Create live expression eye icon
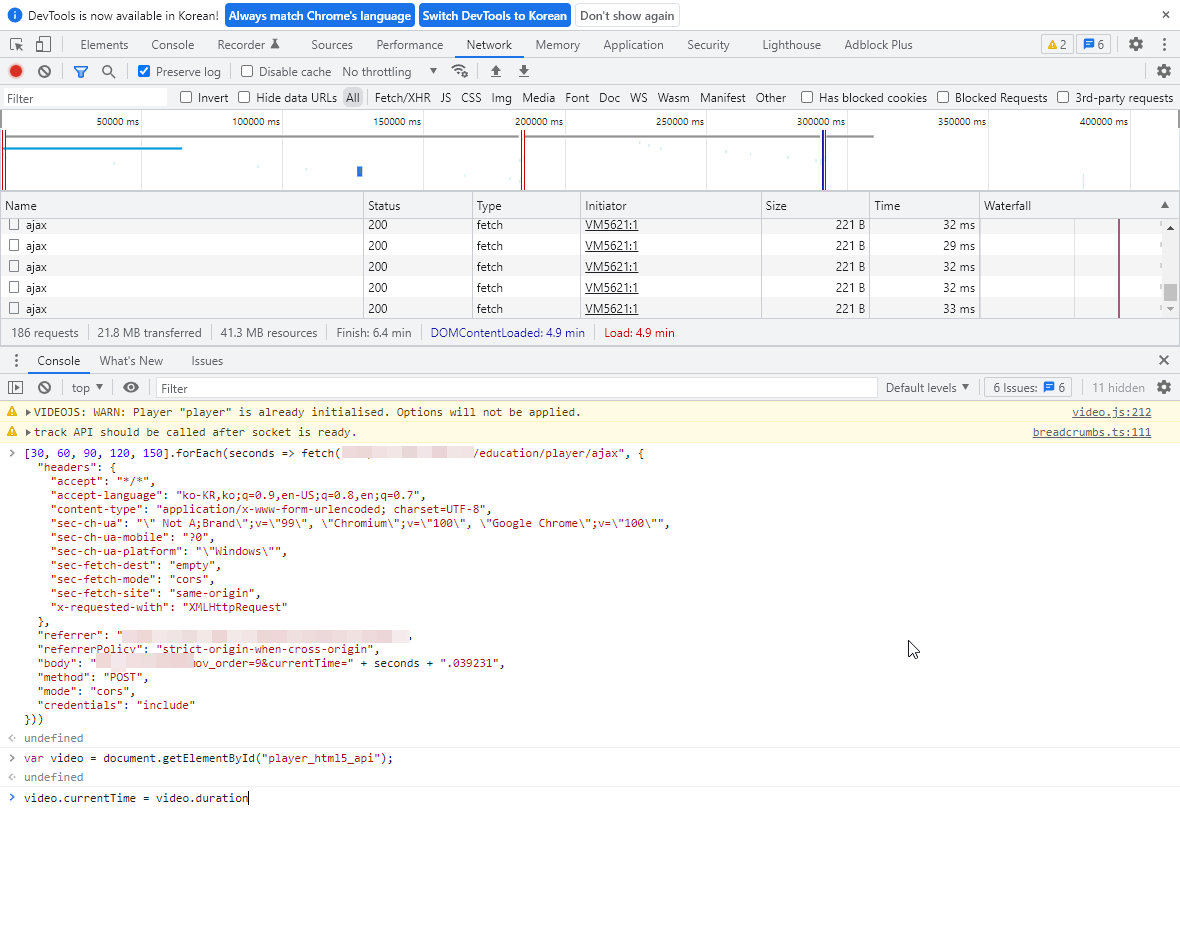 [x=131, y=388]
